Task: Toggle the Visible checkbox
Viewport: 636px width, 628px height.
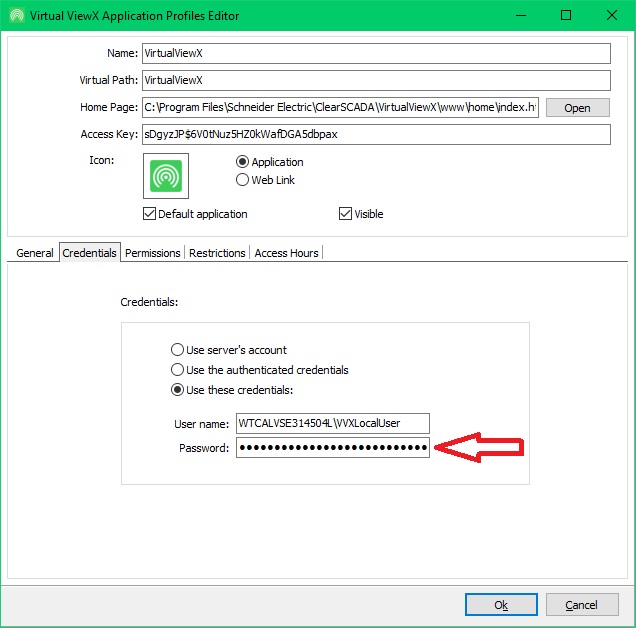Action: tap(345, 213)
